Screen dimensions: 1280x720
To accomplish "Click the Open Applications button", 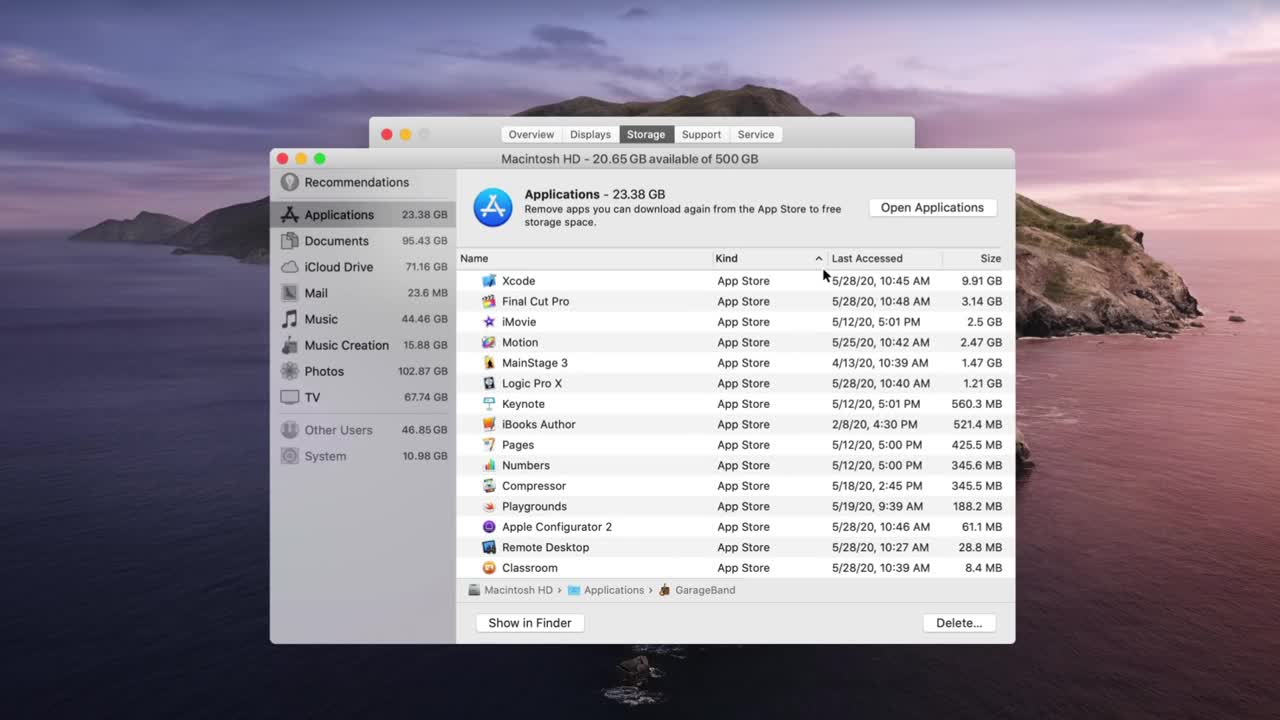I will [x=932, y=208].
